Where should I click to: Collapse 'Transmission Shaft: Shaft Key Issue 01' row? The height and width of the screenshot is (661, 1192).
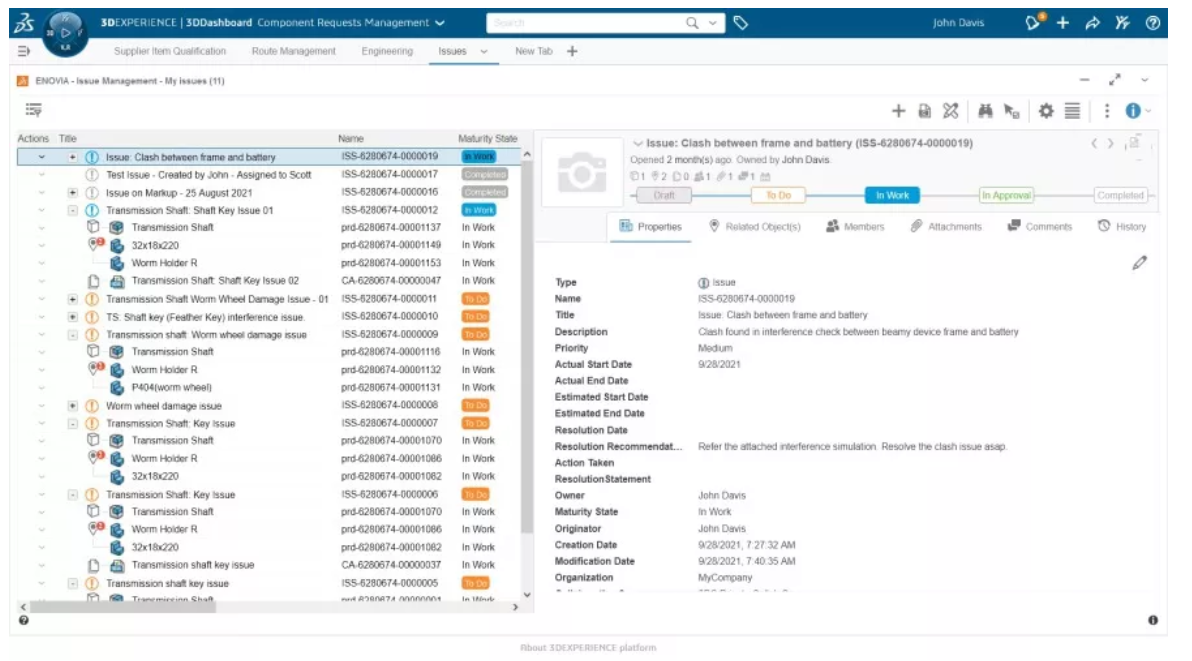pyautogui.click(x=72, y=210)
